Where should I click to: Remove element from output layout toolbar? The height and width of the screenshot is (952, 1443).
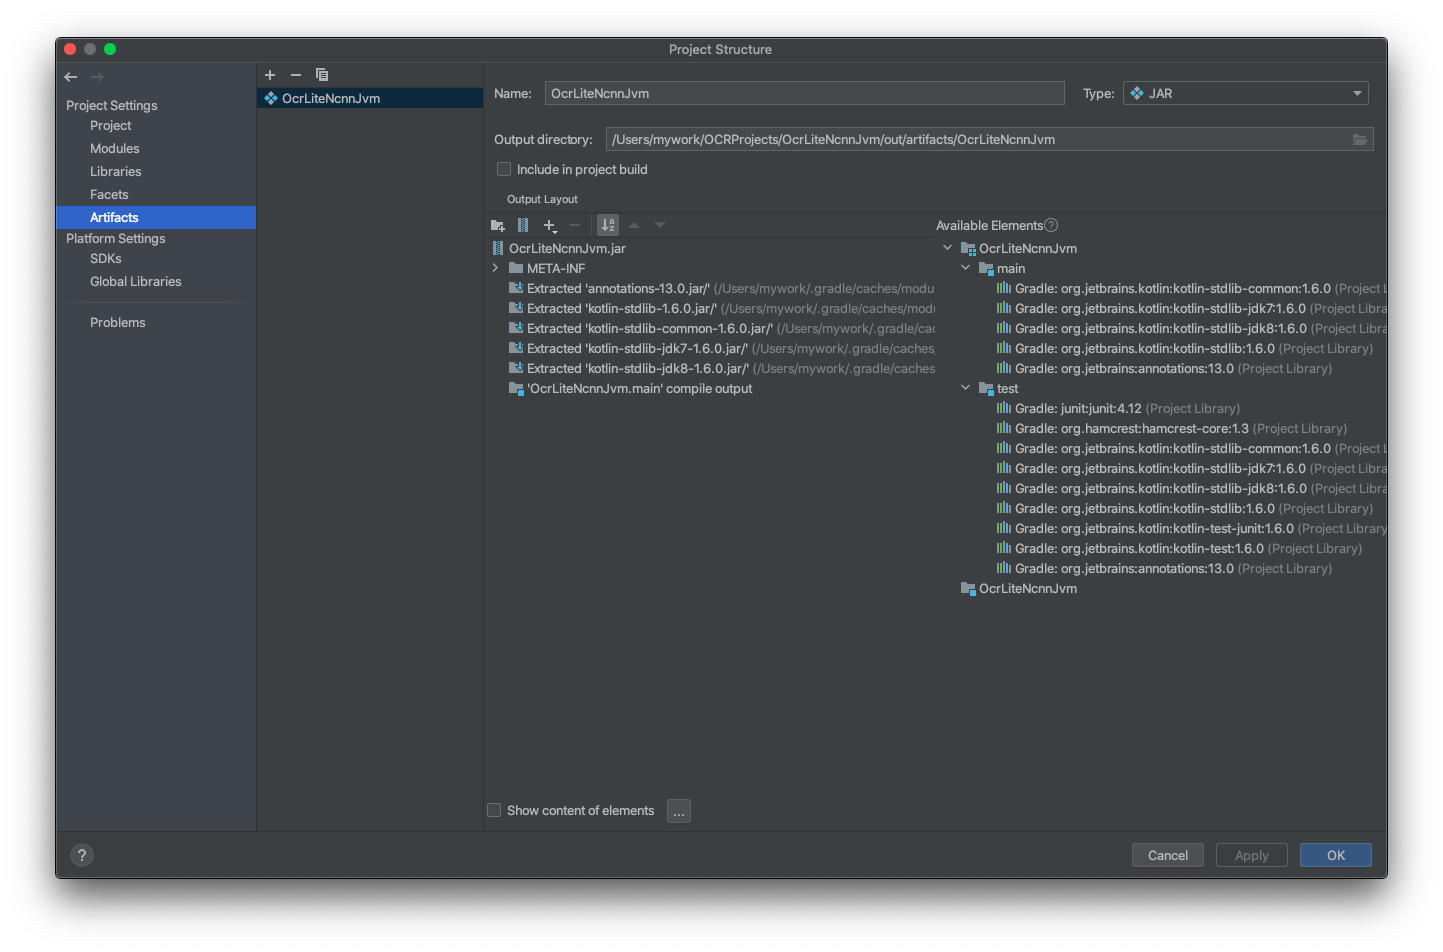tap(575, 226)
